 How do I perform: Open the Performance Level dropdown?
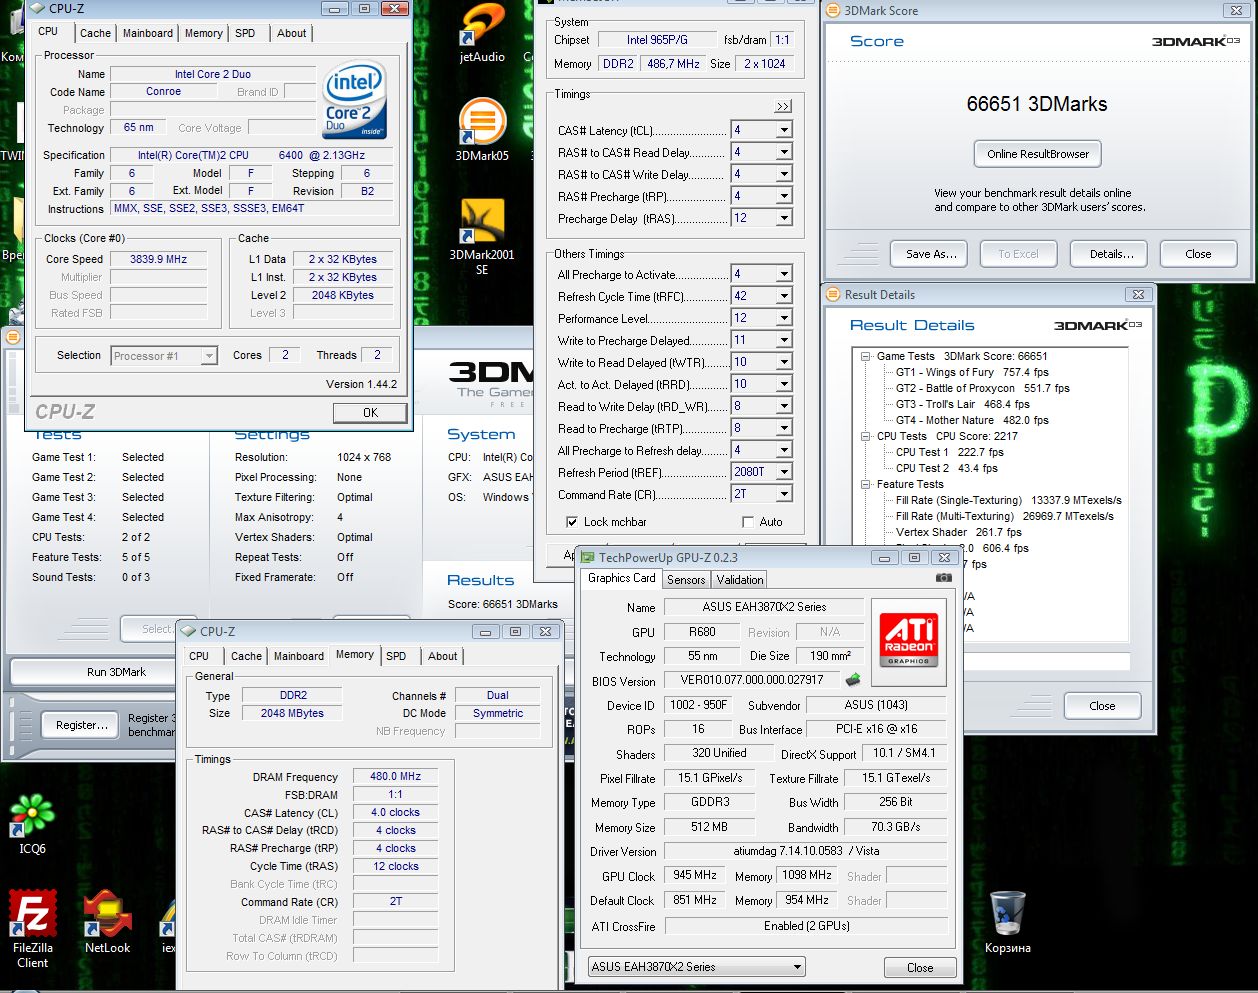(x=784, y=318)
